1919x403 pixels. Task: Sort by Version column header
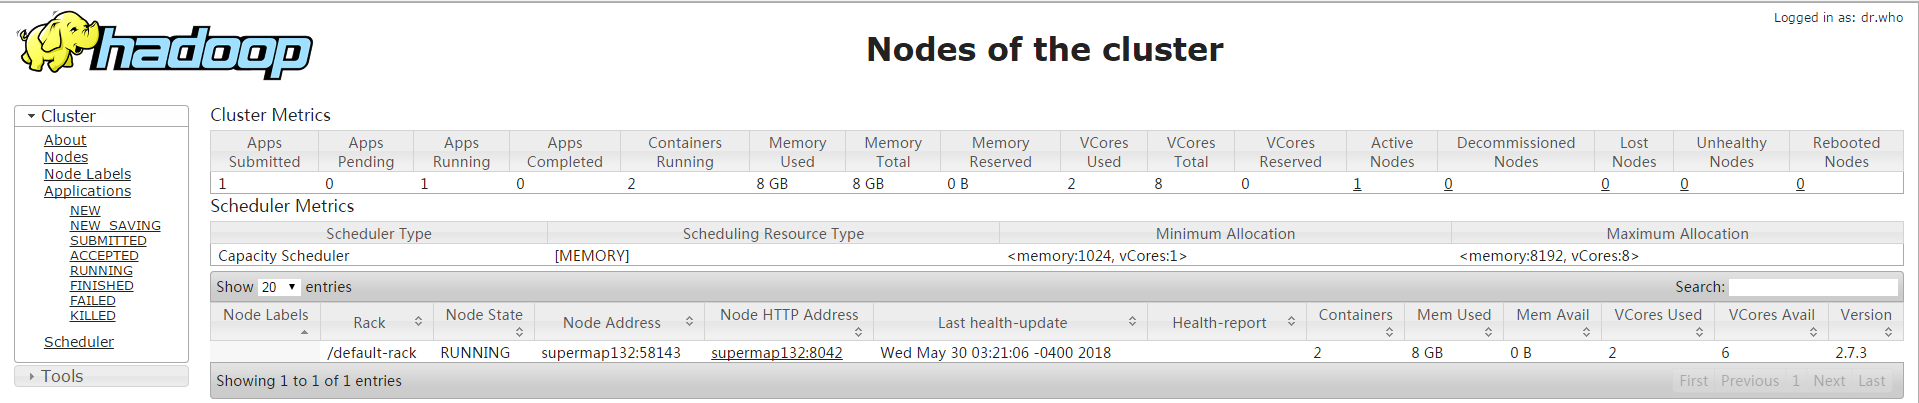(x=1865, y=315)
